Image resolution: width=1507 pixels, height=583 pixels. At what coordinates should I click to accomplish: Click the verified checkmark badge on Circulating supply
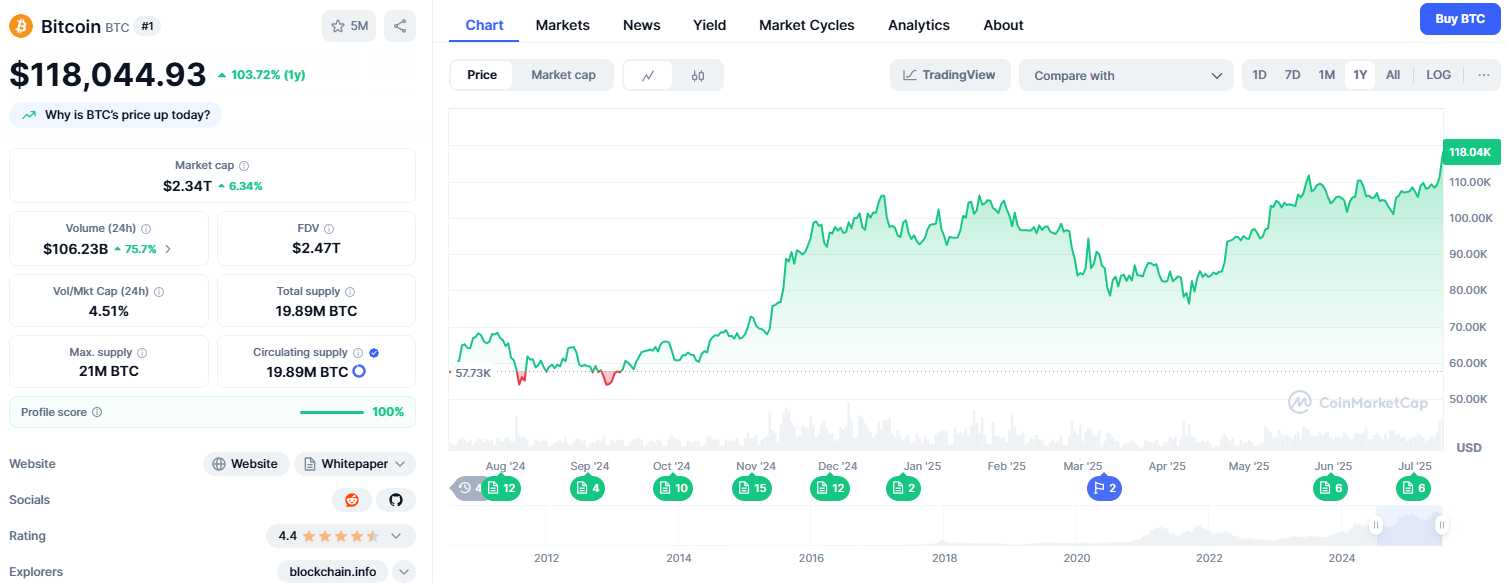(374, 353)
